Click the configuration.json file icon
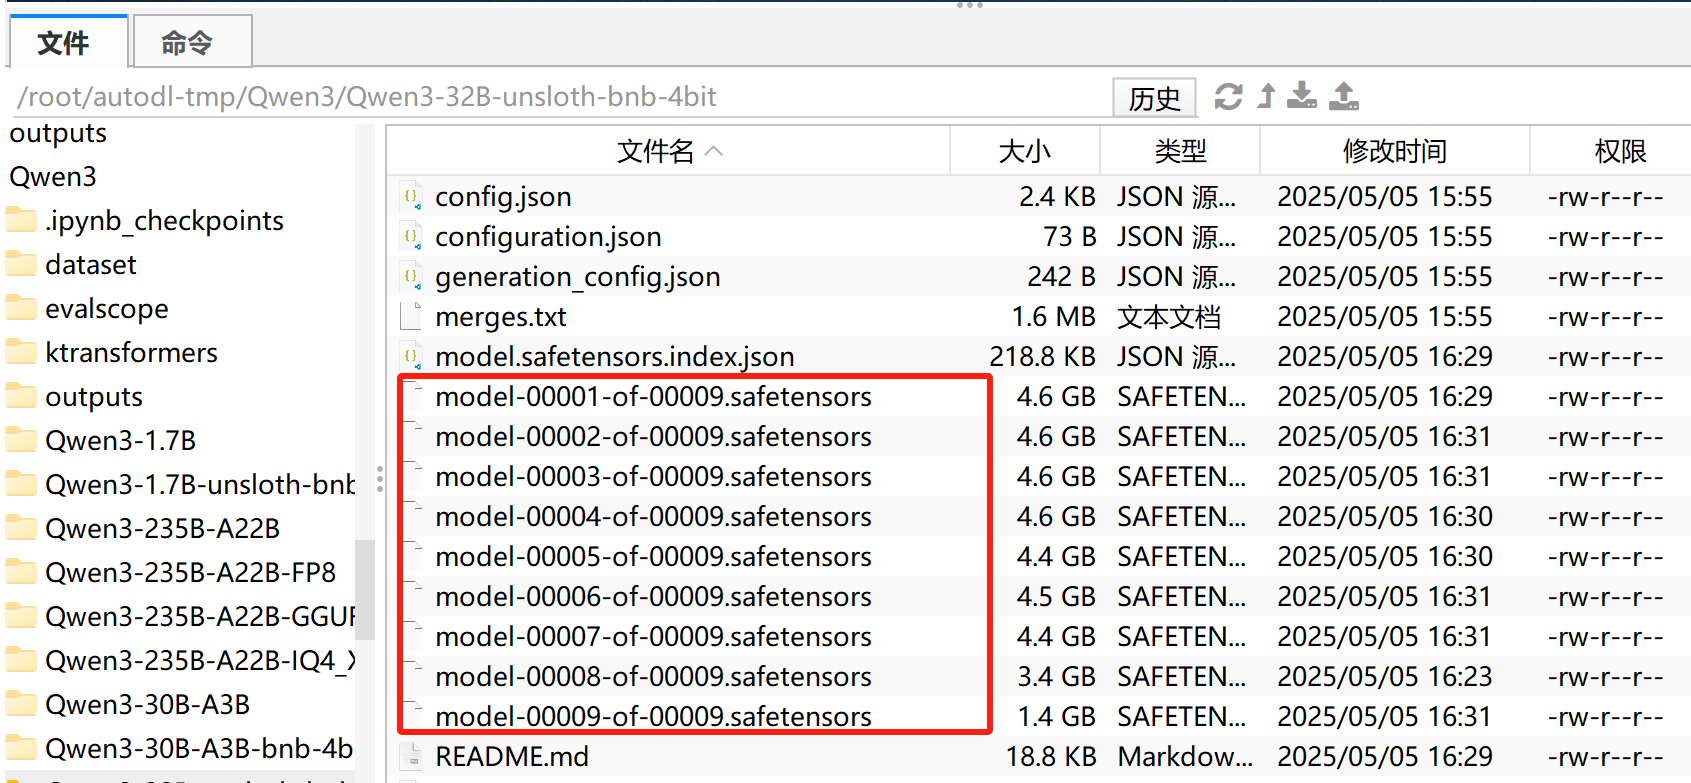 click(411, 236)
